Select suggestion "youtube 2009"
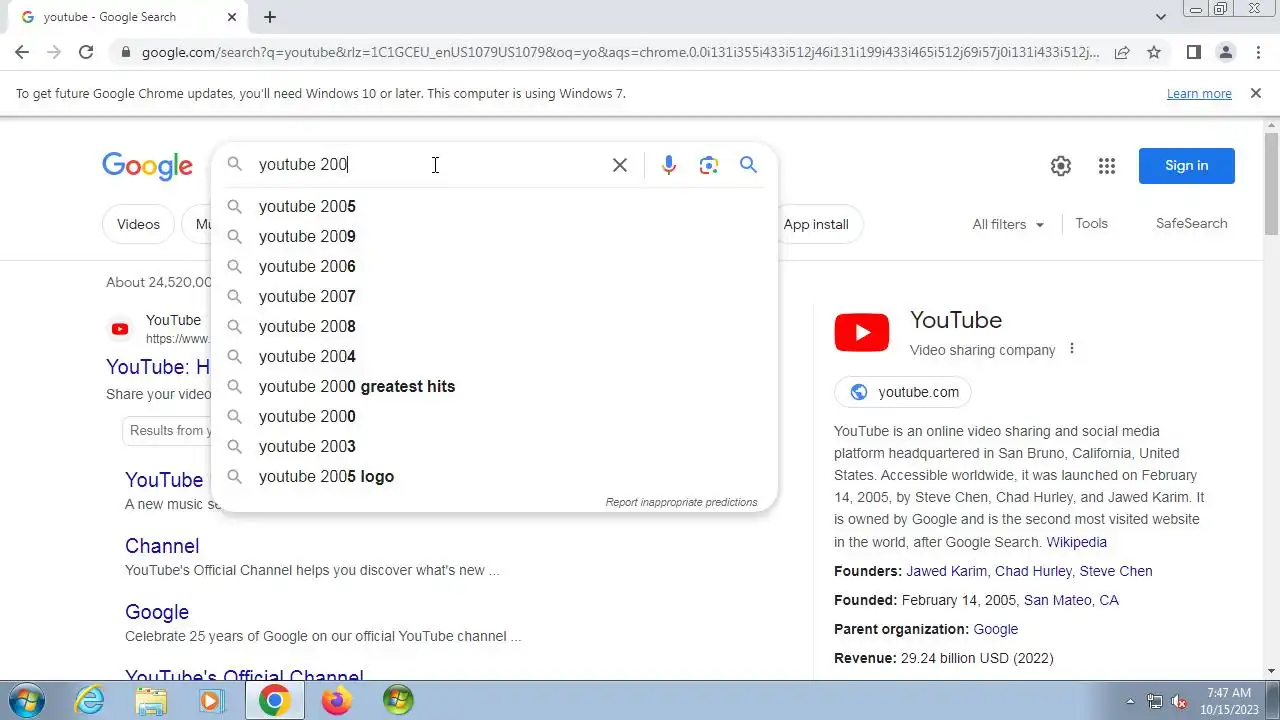This screenshot has width=1280, height=720. (x=495, y=236)
